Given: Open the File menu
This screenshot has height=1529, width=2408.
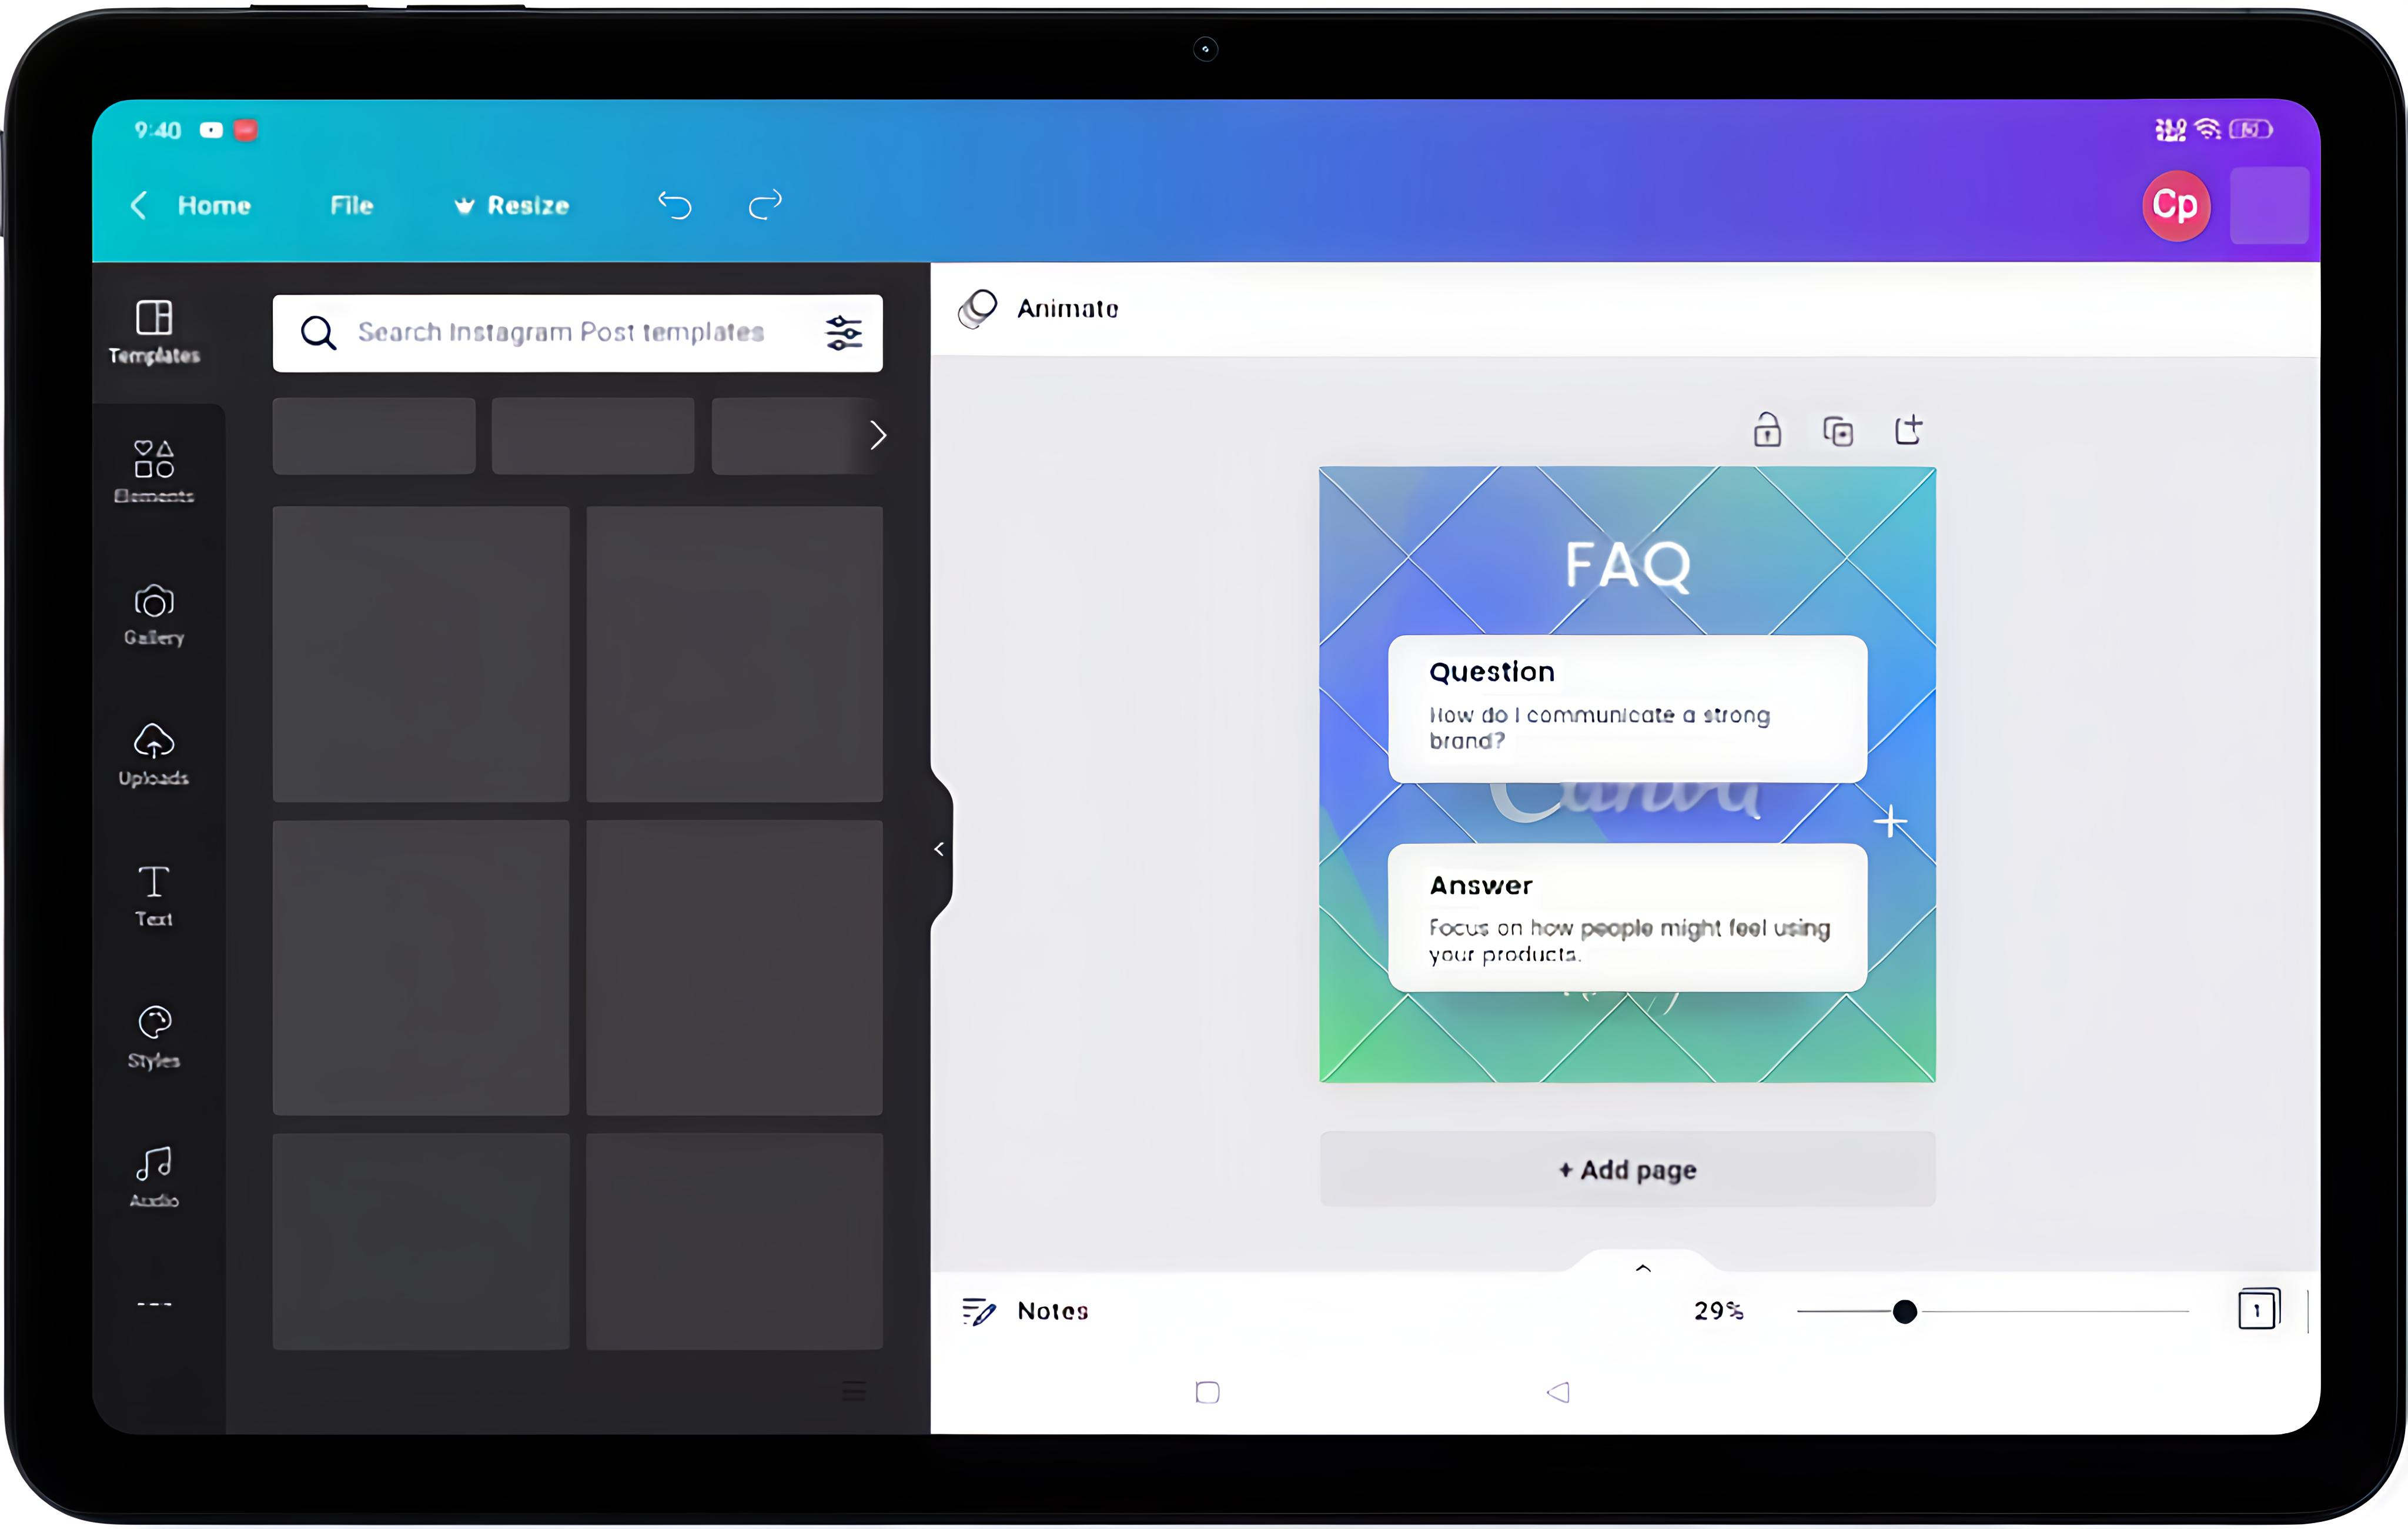Looking at the screenshot, I should [351, 205].
